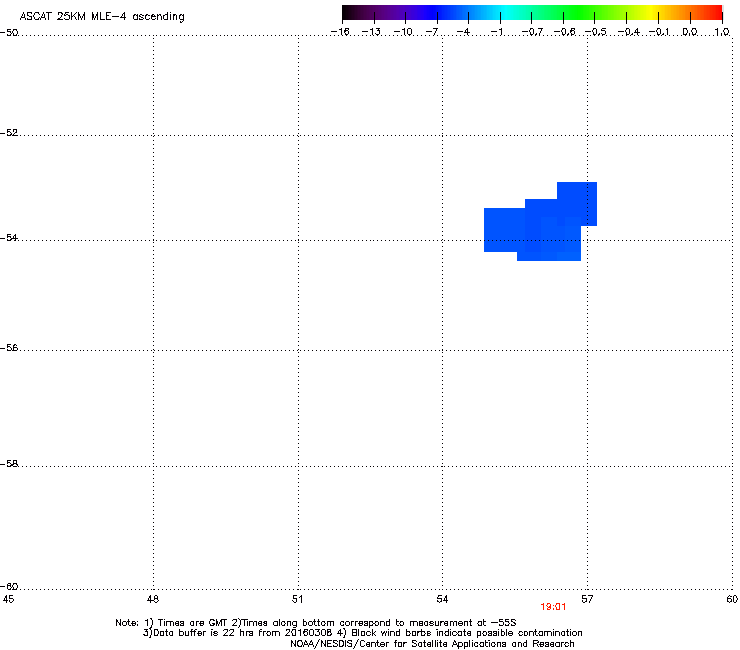Click the -1 color bar label
Viewport: 740px width, 650px height.
pos(496,32)
